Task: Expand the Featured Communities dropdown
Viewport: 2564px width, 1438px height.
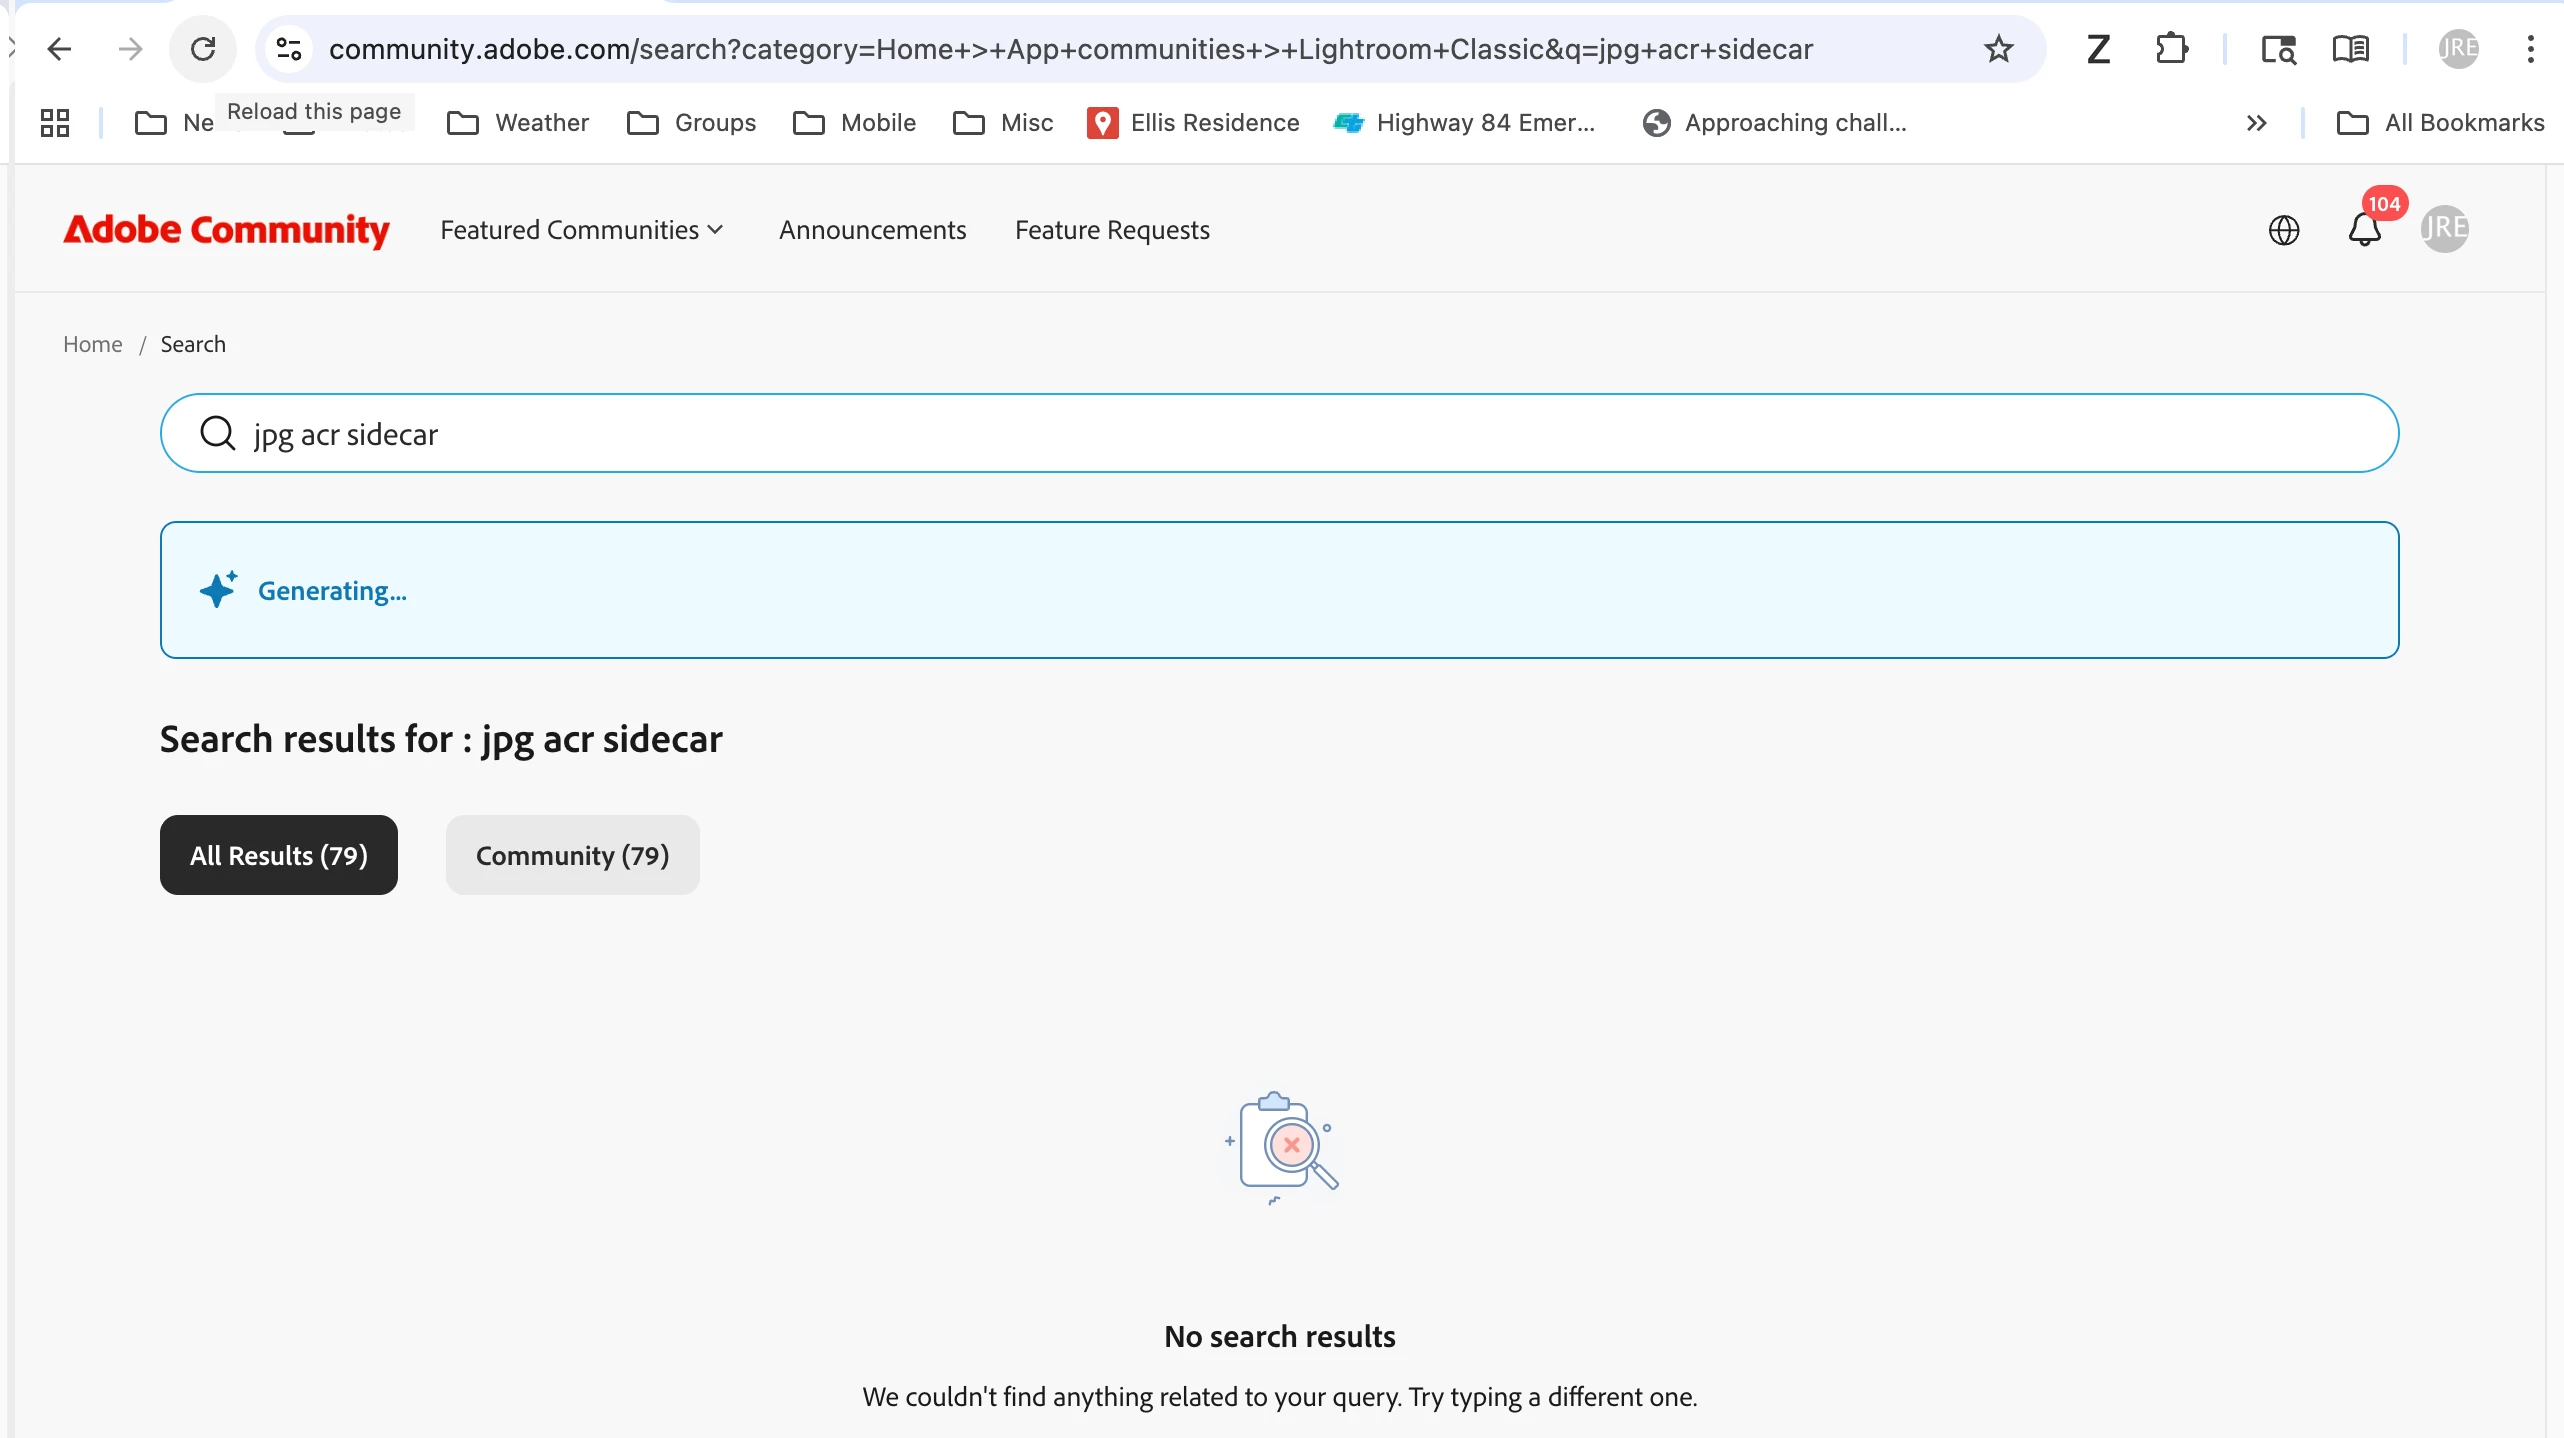Action: [581, 230]
